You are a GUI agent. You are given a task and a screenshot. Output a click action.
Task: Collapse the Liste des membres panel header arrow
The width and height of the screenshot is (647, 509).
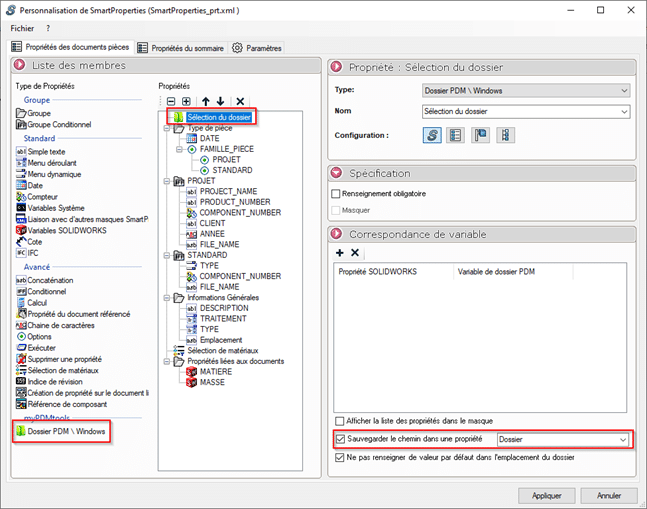[x=19, y=65]
